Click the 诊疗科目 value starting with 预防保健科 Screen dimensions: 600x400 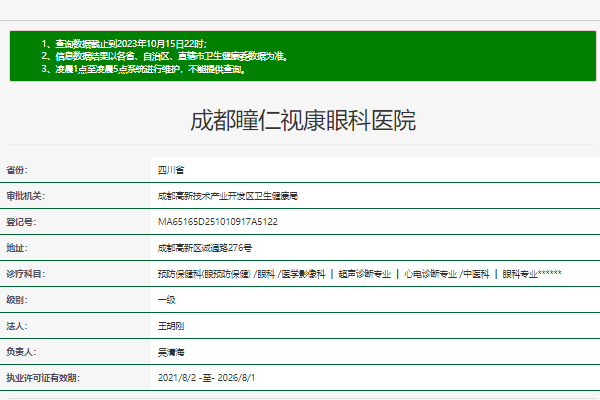point(359,274)
